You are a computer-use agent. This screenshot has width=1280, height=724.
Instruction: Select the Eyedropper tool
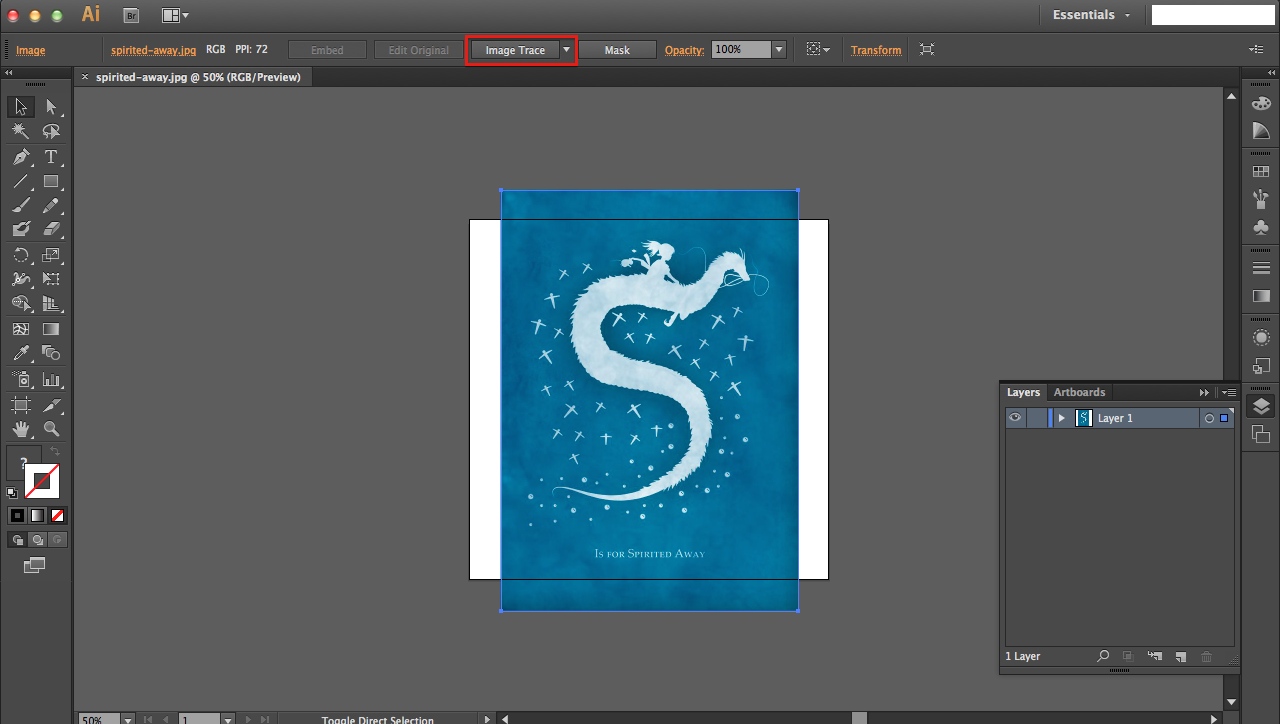point(21,353)
